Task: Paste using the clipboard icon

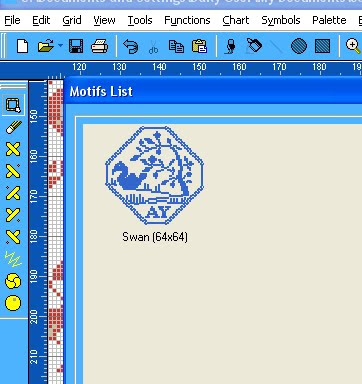Action: (x=199, y=46)
